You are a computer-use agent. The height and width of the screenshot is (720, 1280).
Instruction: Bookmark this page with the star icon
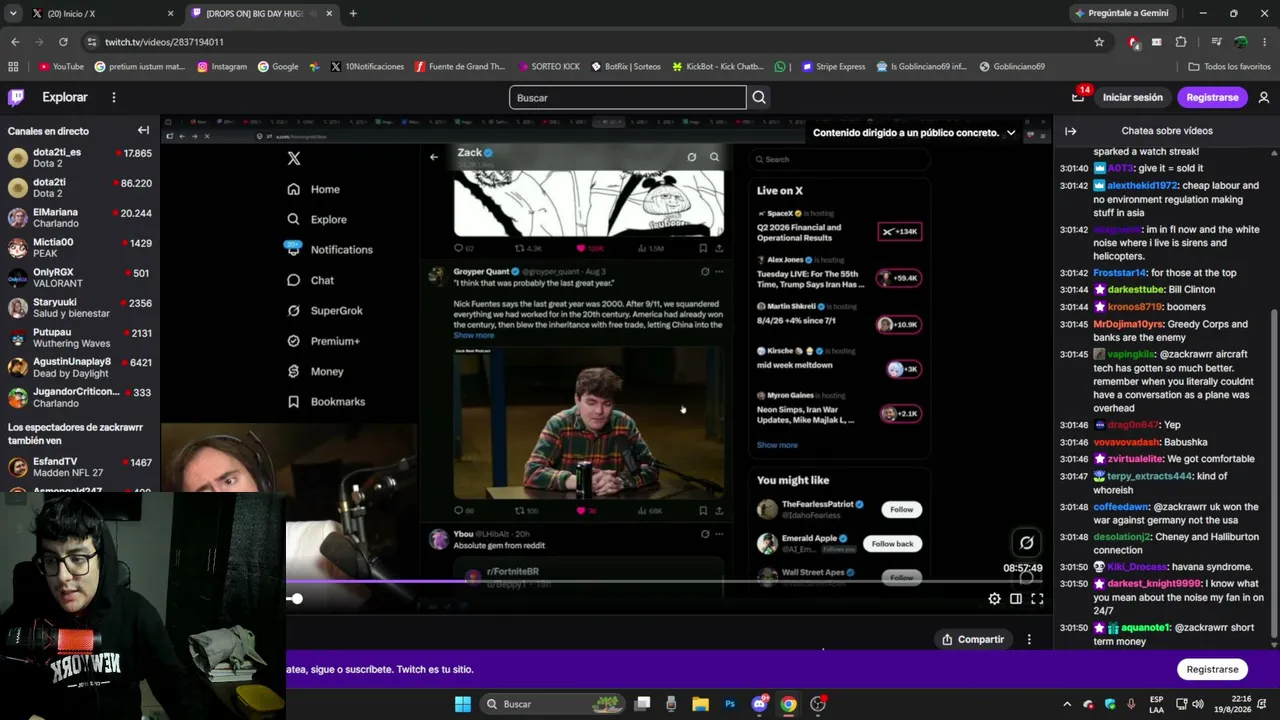[1099, 42]
